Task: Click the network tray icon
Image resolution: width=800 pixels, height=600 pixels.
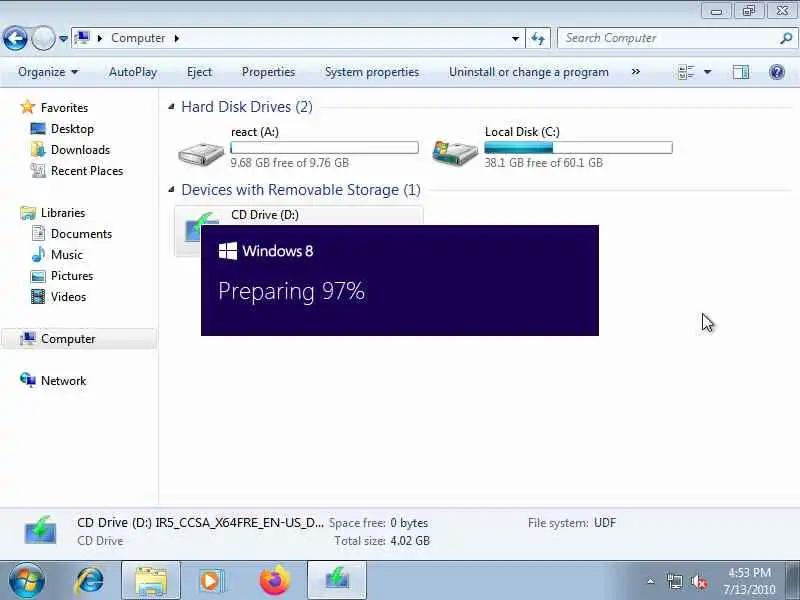Action: 674,581
